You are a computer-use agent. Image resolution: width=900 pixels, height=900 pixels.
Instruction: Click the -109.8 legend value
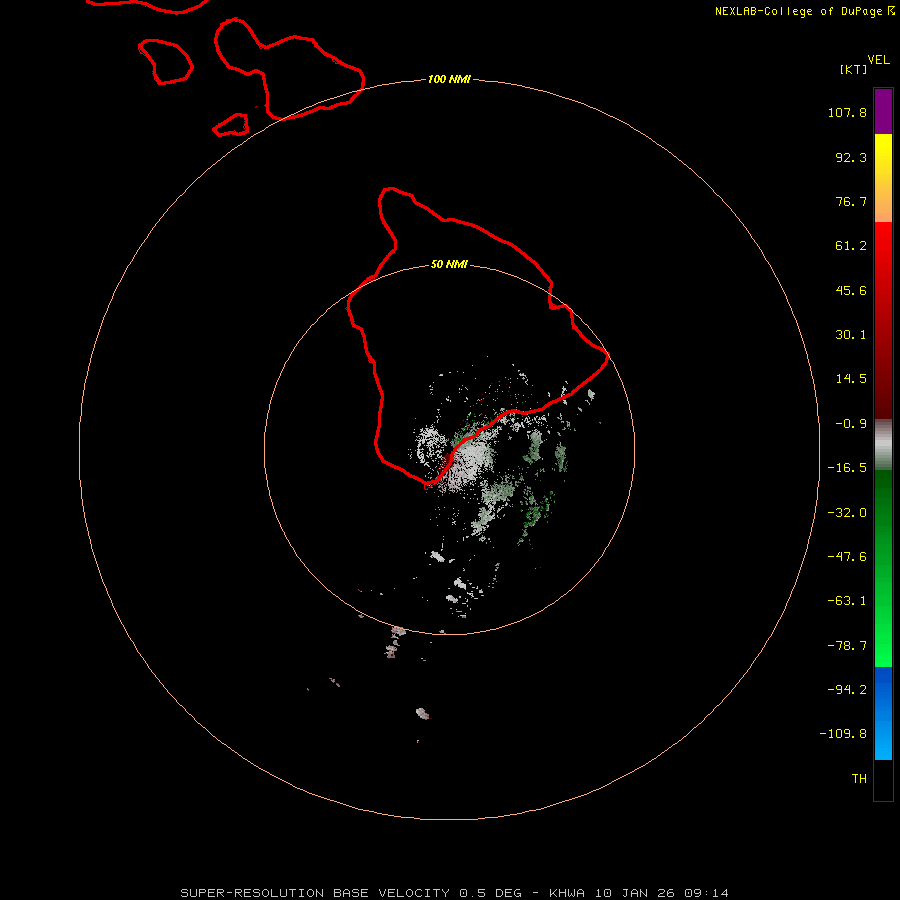pyautogui.click(x=843, y=734)
